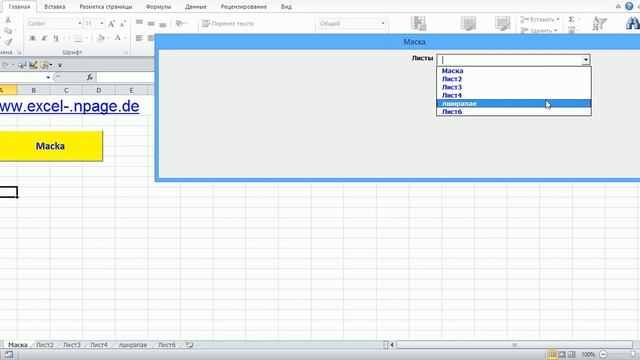This screenshot has width=640, height=360.
Task: Click Вставить insert cells button
Action: [540, 19]
